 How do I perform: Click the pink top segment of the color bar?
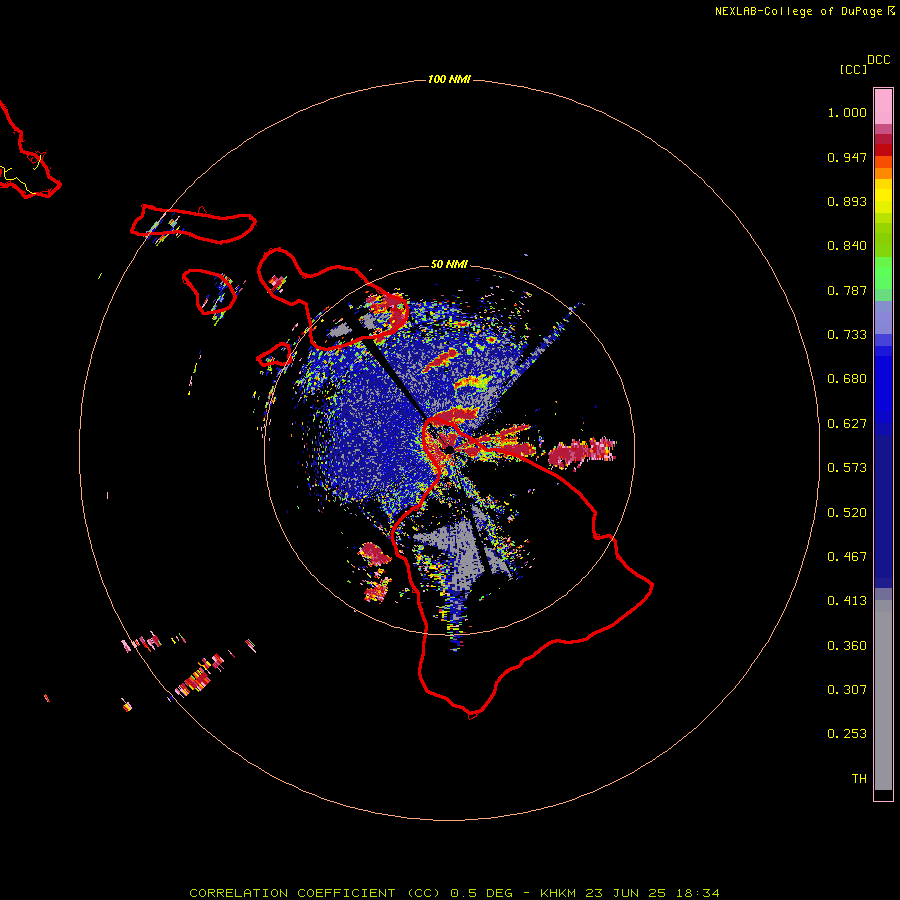click(x=883, y=107)
